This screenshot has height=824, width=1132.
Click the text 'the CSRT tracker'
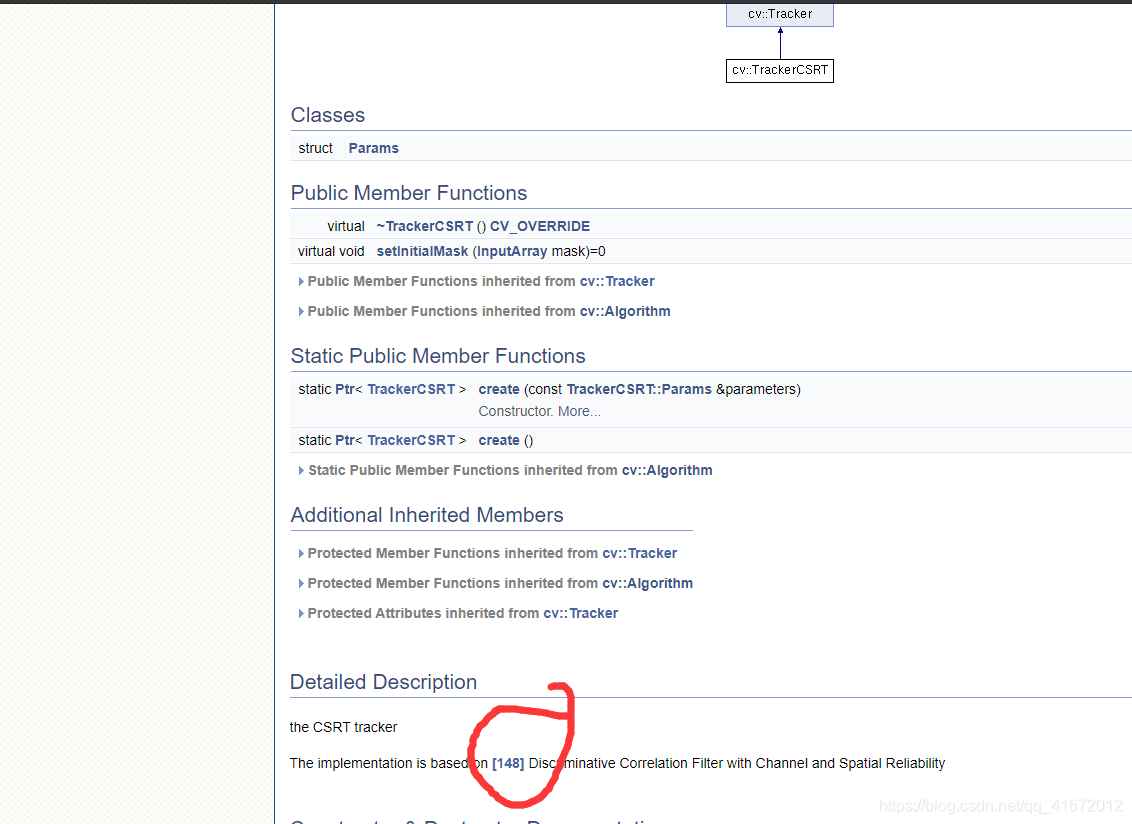pyautogui.click(x=344, y=727)
